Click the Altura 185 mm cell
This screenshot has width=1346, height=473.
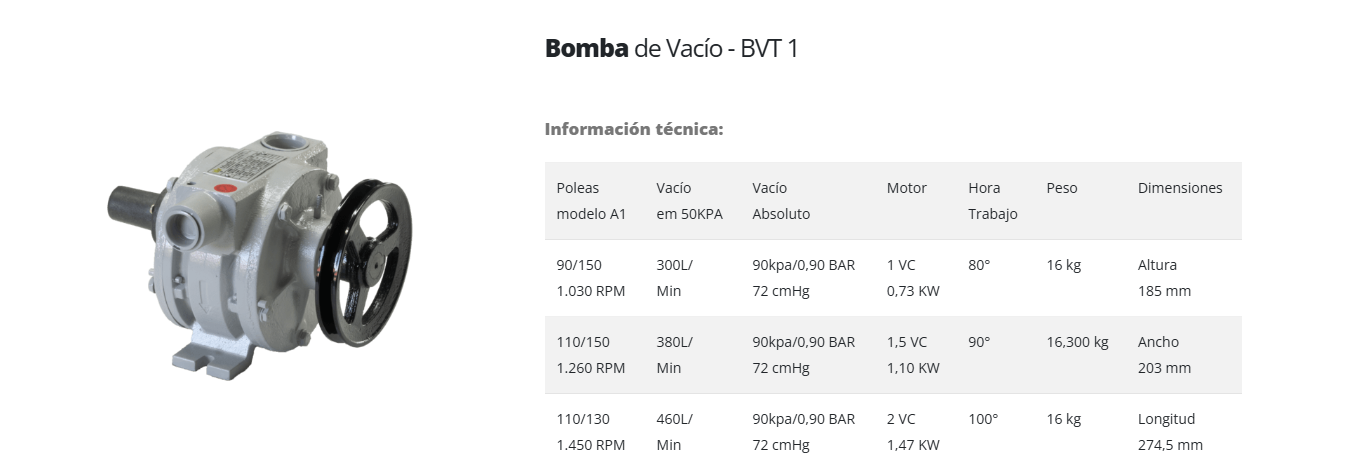[1164, 278]
